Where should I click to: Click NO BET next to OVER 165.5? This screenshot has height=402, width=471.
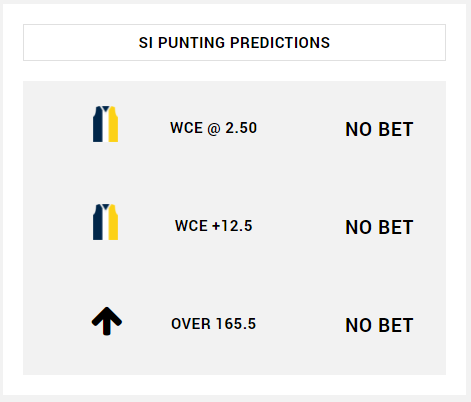pos(379,325)
